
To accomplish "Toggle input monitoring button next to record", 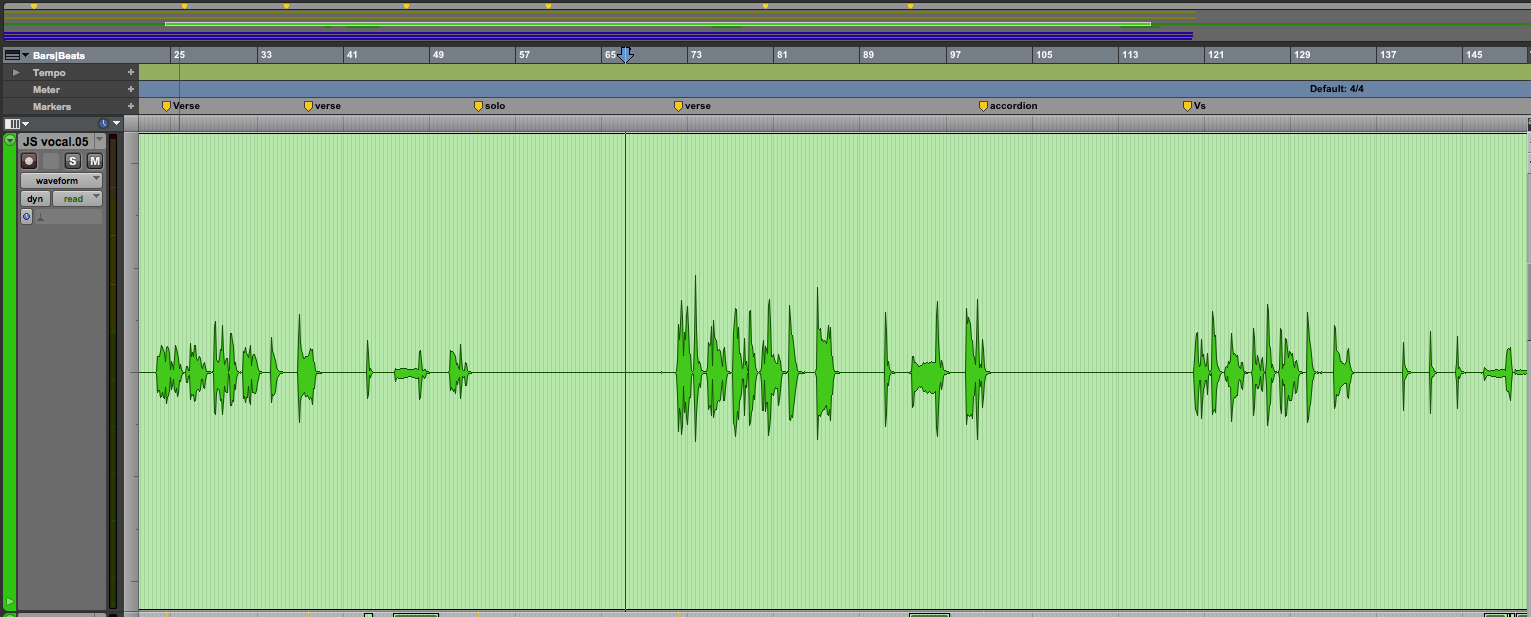I will coord(50,161).
